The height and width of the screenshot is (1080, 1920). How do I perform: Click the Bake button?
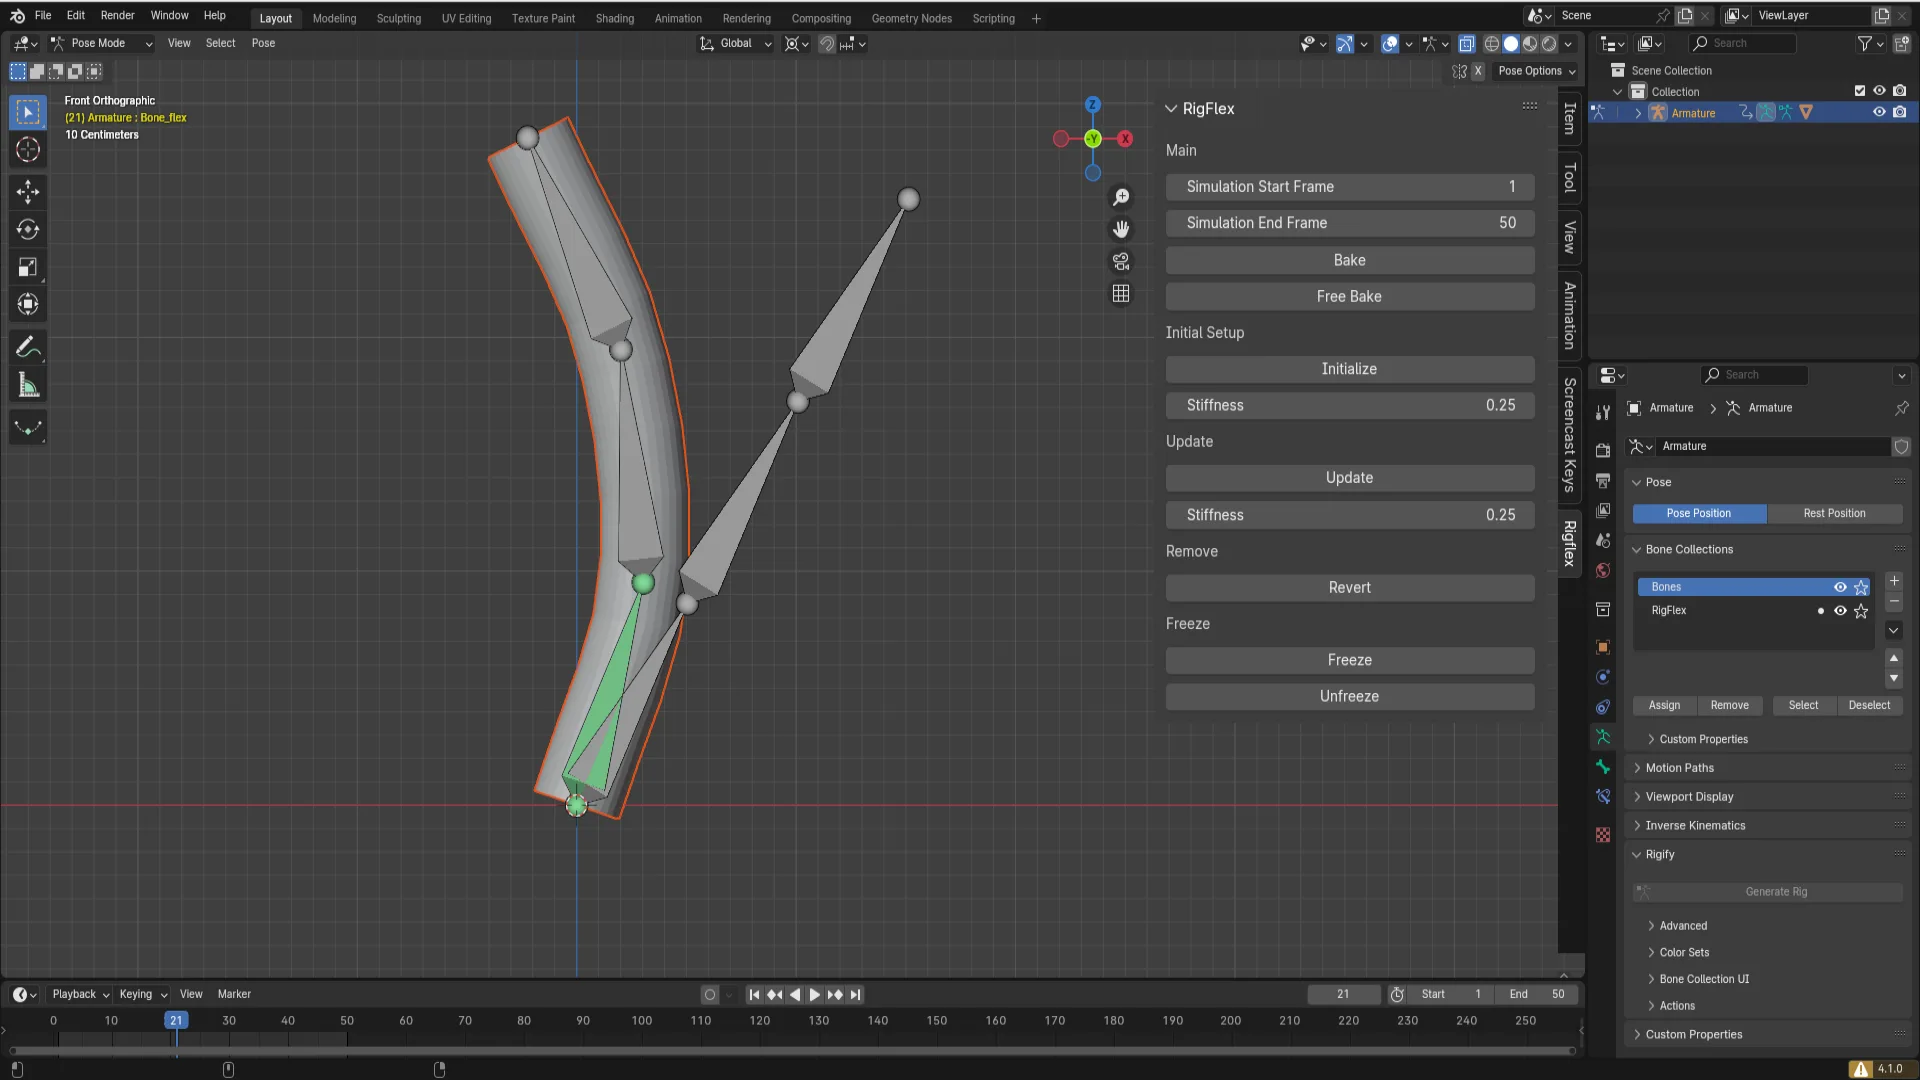pos(1348,258)
